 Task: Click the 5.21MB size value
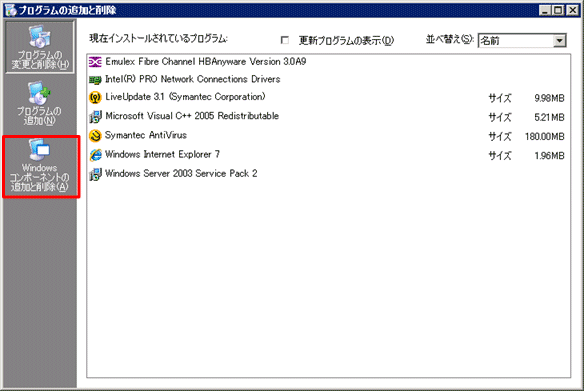click(x=549, y=117)
